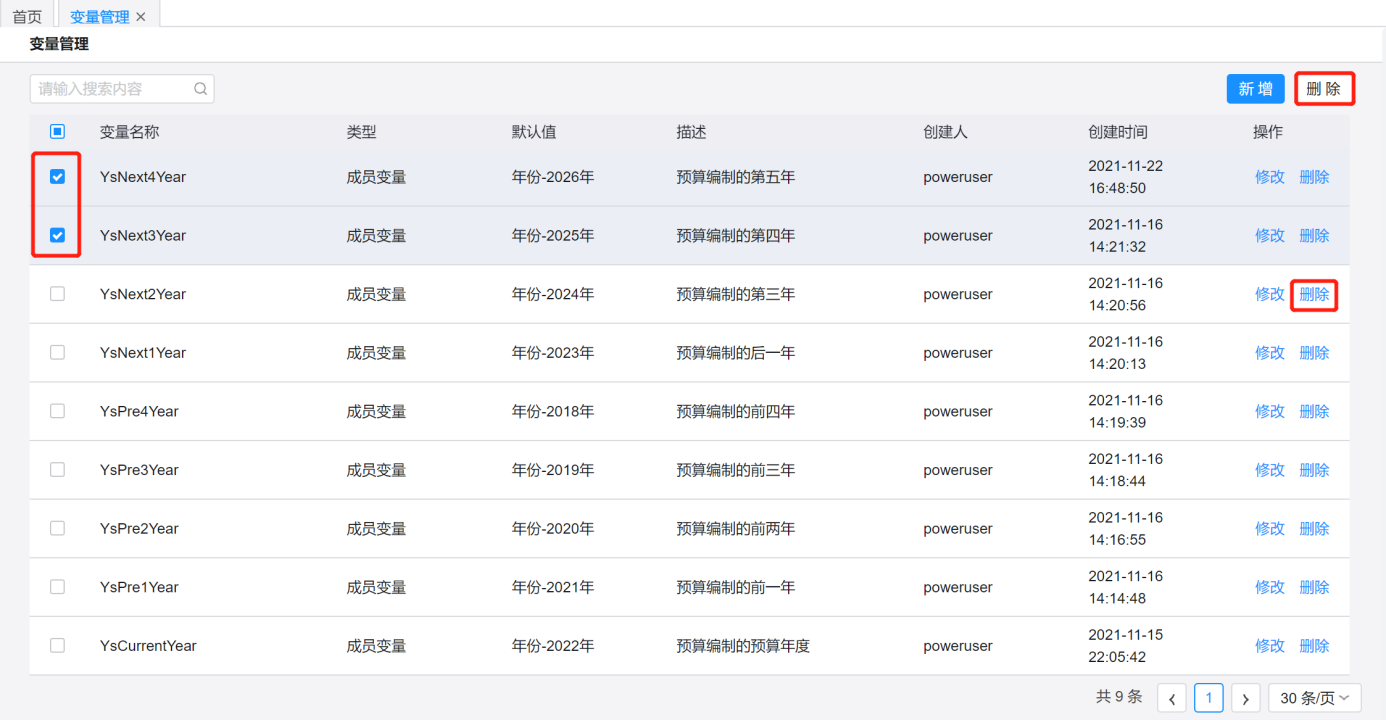The height and width of the screenshot is (720, 1386).
Task: Select the YsCurrentYear row checkbox
Action: [x=57, y=646]
